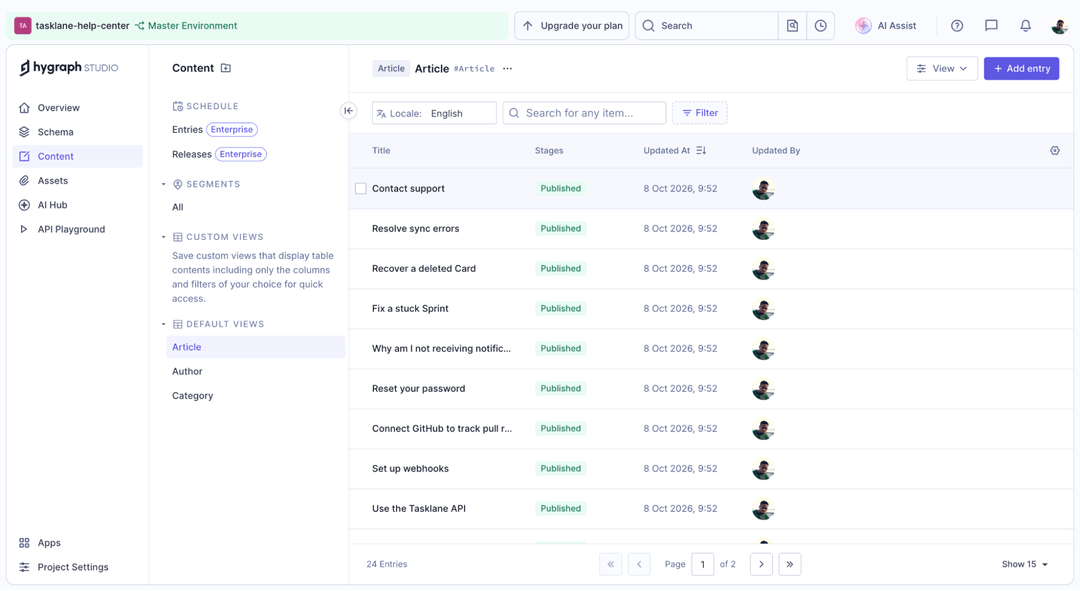Open the chat feedback icon
Viewport: 1080px width, 591px height.
pos(991,25)
